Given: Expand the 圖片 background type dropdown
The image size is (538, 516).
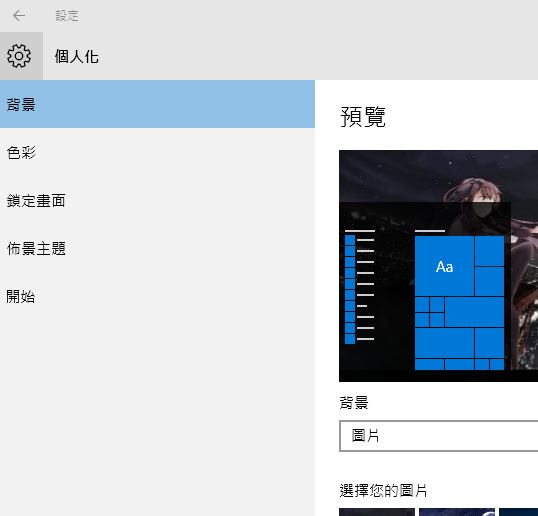Looking at the screenshot, I should pos(439,436).
